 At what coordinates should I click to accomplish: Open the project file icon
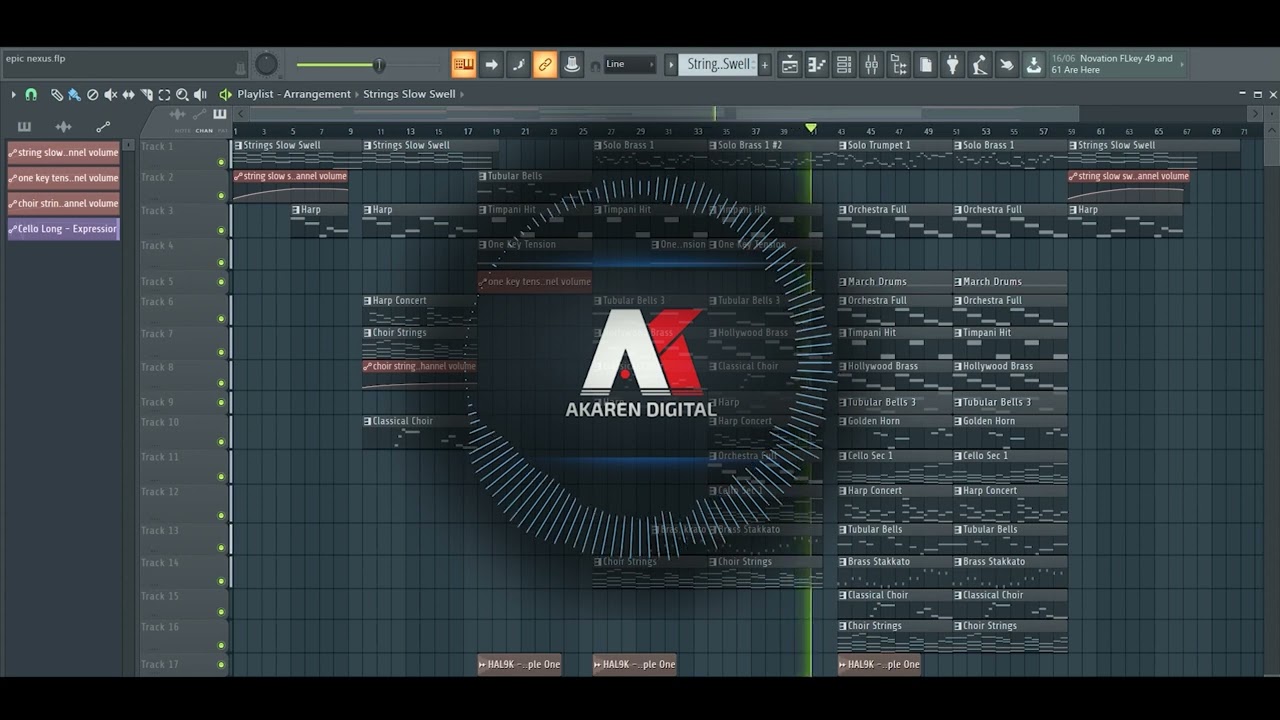(925, 65)
